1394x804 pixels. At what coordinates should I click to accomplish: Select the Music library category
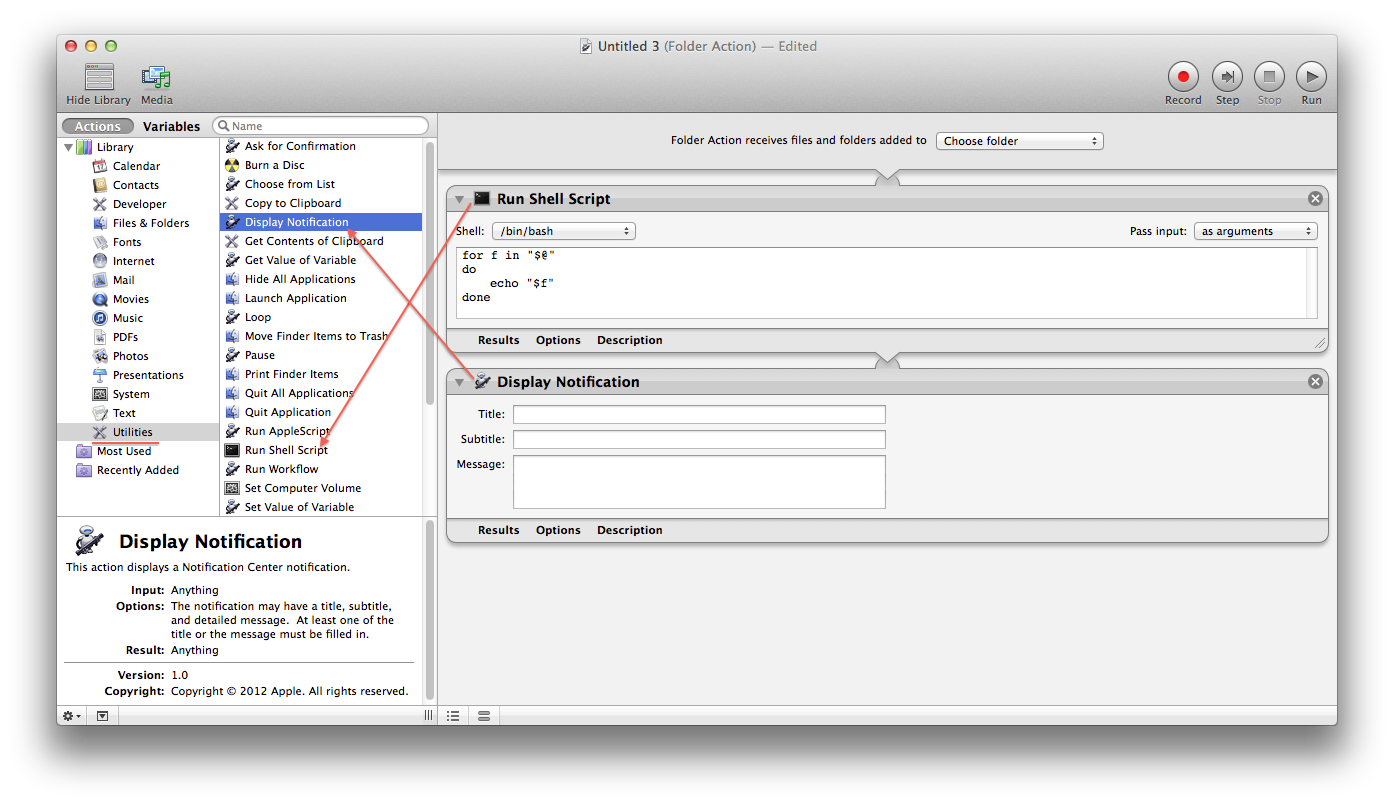coord(128,318)
